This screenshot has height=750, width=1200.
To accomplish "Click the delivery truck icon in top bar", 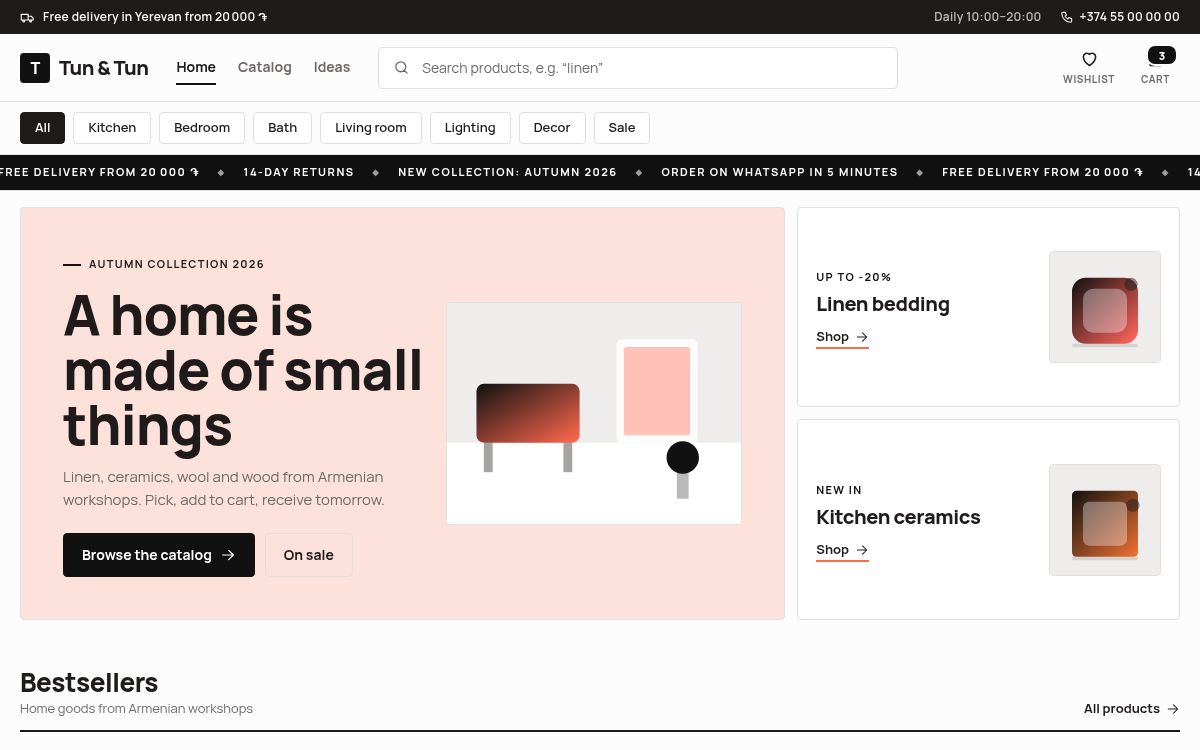I will (27, 17).
